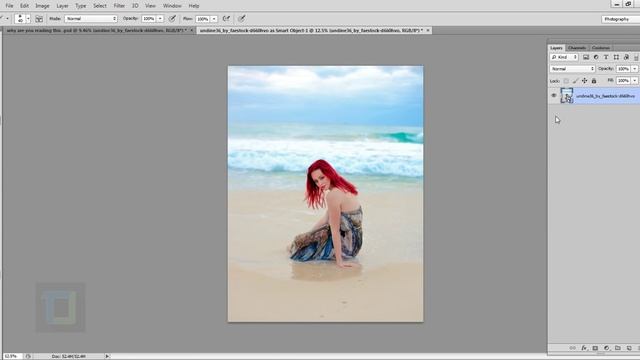The image size is (640, 360).
Task: Open the layer Fill arrow
Action: click(x=635, y=81)
